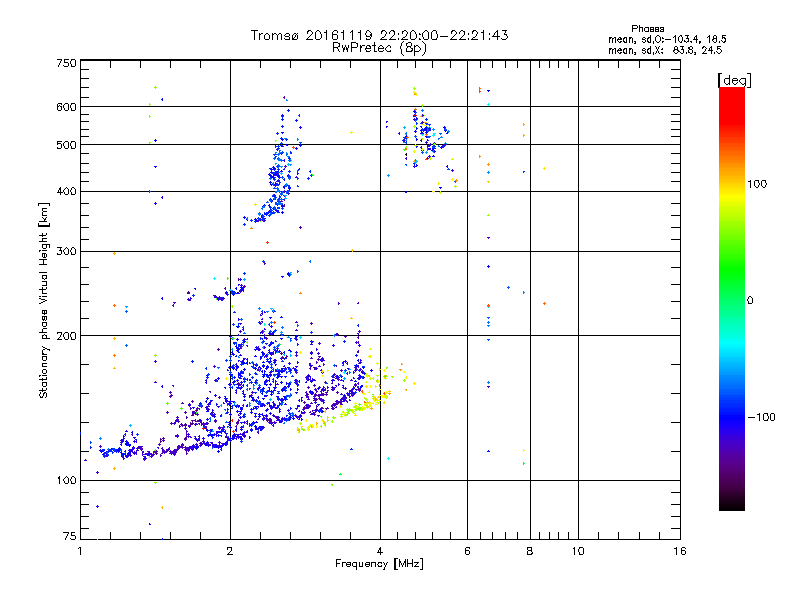The height and width of the screenshot is (600, 800).
Task: Click the y-axis label '300'
Action: [x=66, y=252]
